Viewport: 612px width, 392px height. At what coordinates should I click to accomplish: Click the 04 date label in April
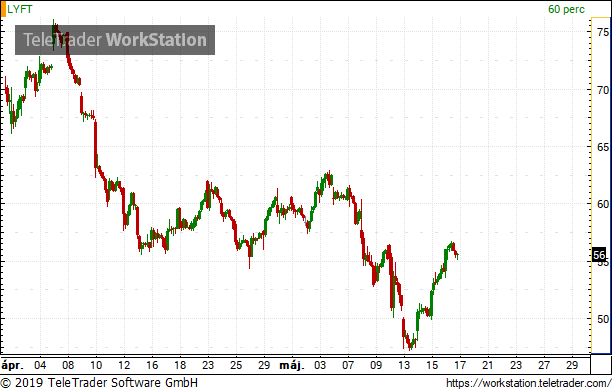point(40,365)
